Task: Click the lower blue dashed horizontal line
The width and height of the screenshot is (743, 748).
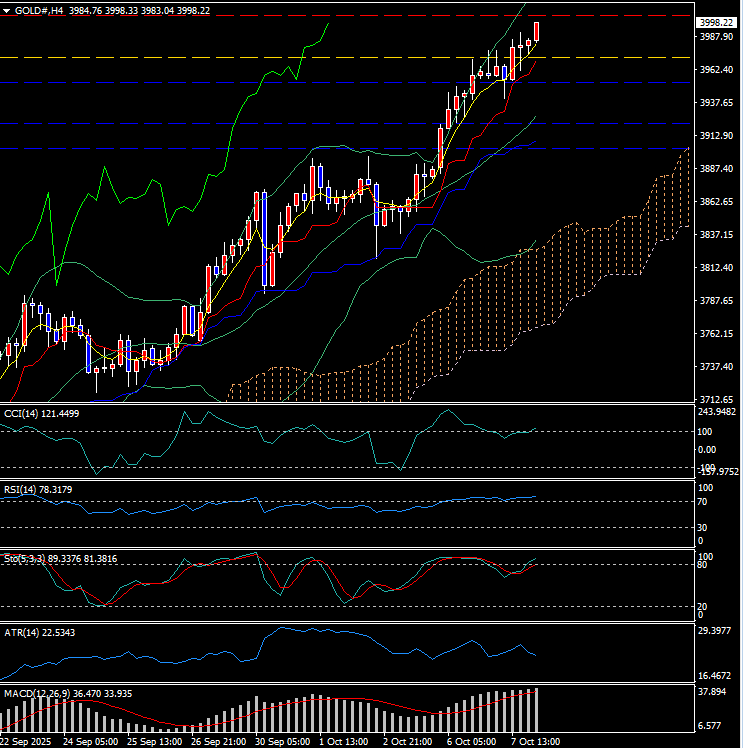Action: (x=300, y=148)
